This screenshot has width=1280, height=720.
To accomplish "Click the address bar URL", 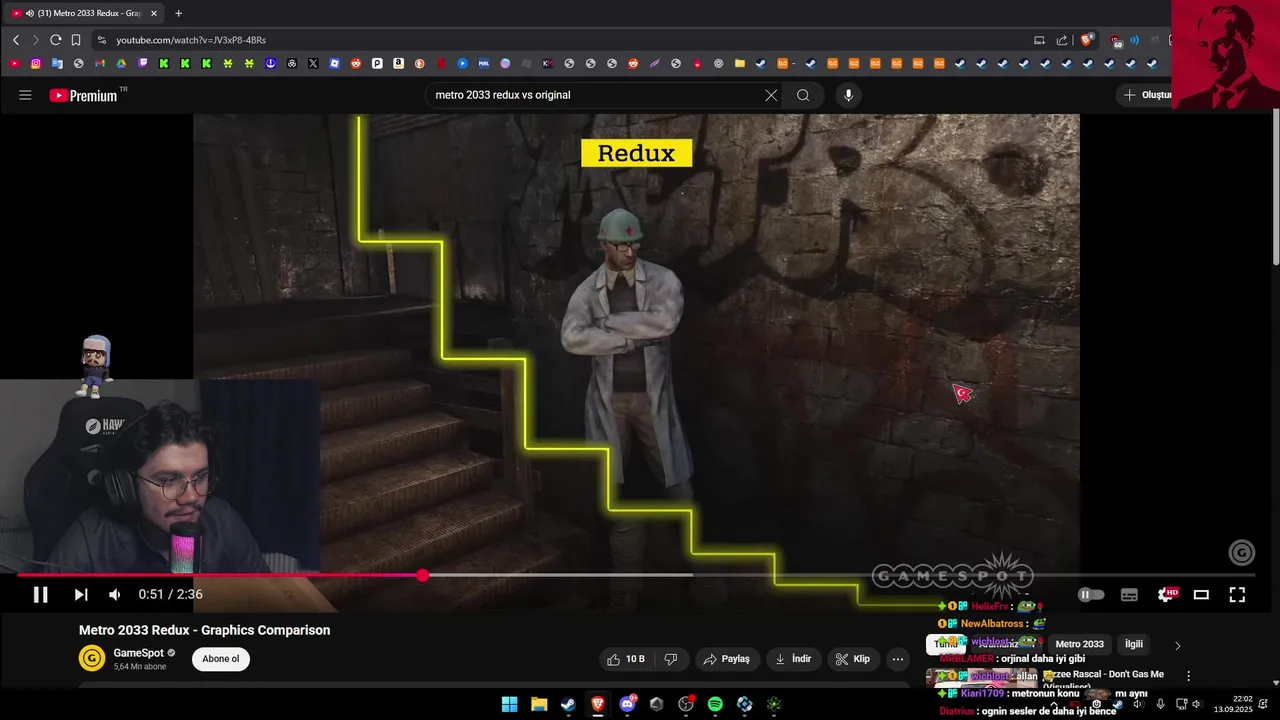I will point(191,40).
